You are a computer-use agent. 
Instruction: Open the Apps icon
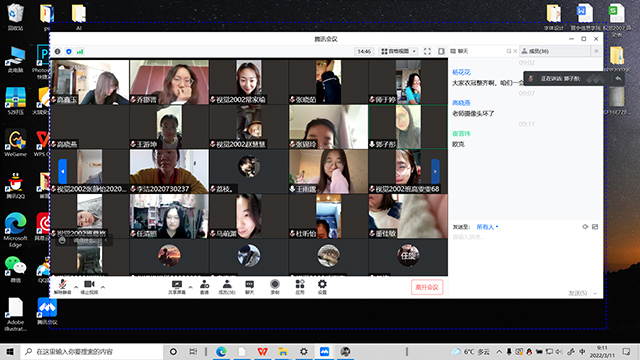click(300, 287)
